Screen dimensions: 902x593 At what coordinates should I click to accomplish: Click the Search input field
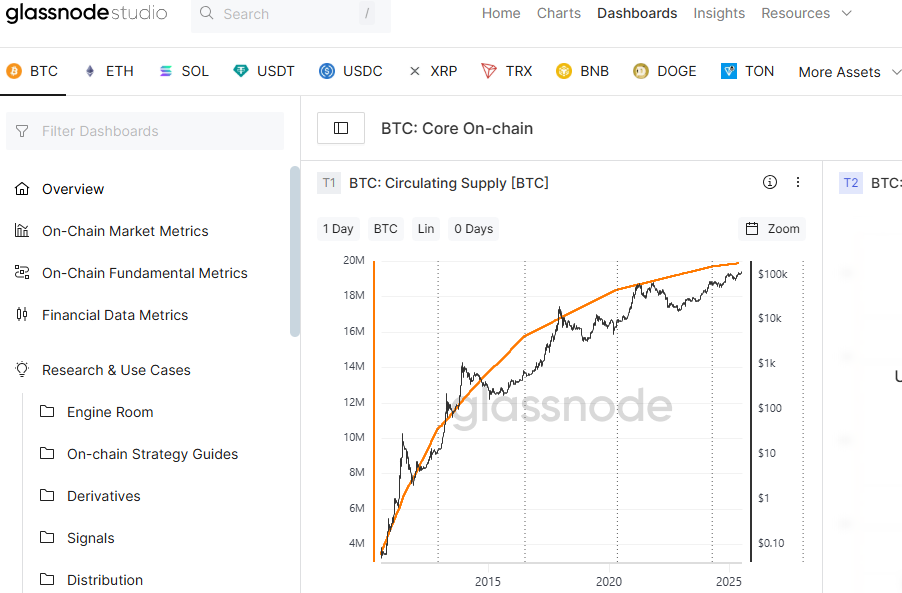click(x=291, y=14)
